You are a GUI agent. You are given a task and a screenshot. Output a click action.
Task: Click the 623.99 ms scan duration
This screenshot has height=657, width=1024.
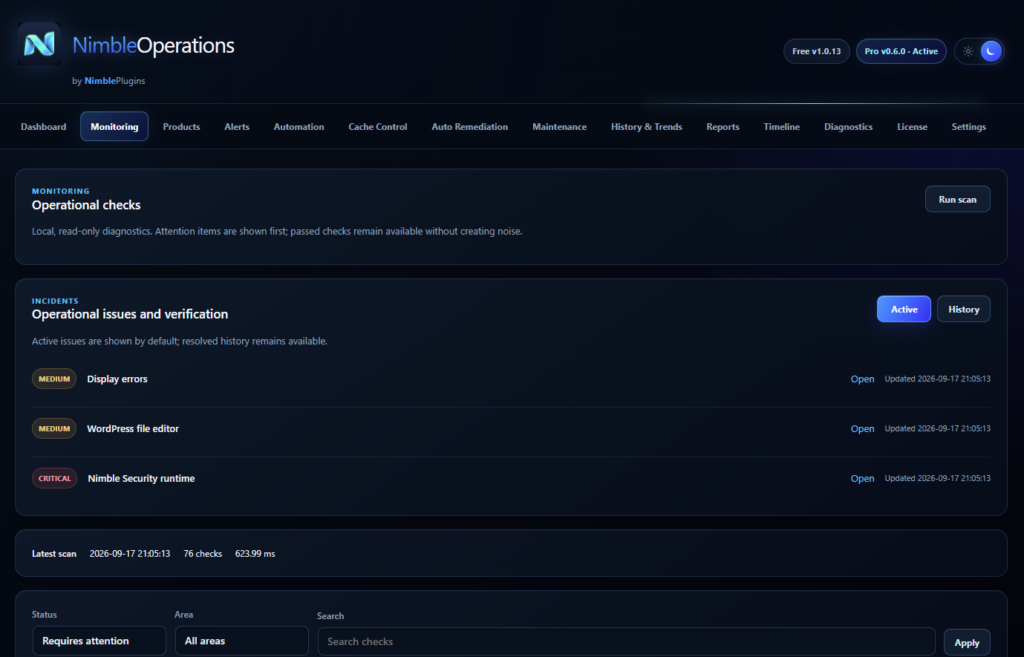tap(255, 553)
